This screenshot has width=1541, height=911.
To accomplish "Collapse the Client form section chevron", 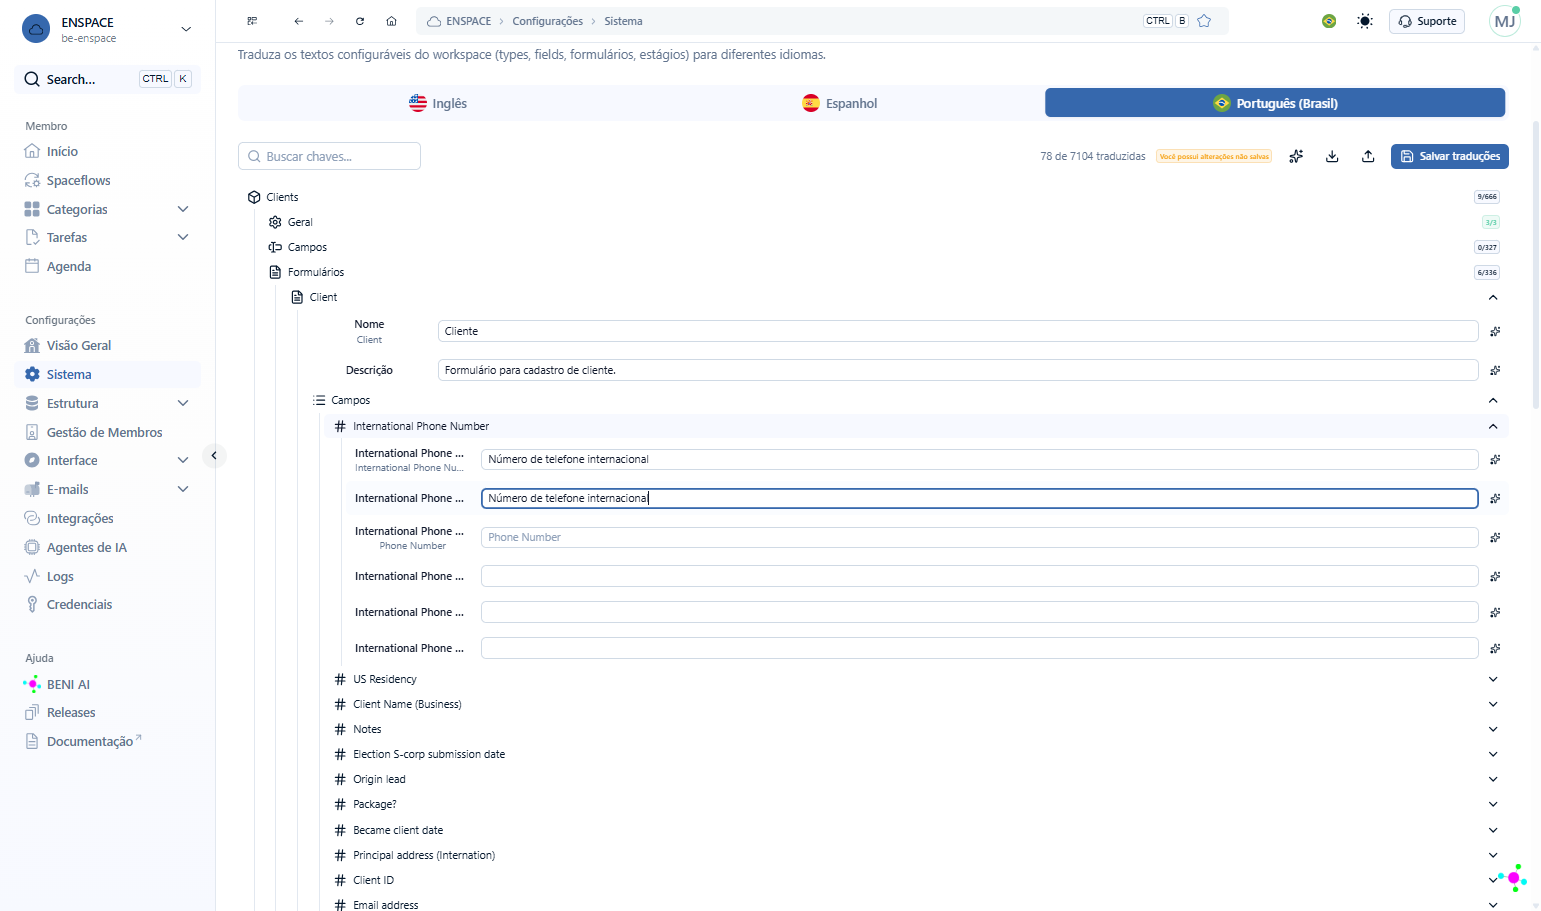I will [x=1493, y=297].
